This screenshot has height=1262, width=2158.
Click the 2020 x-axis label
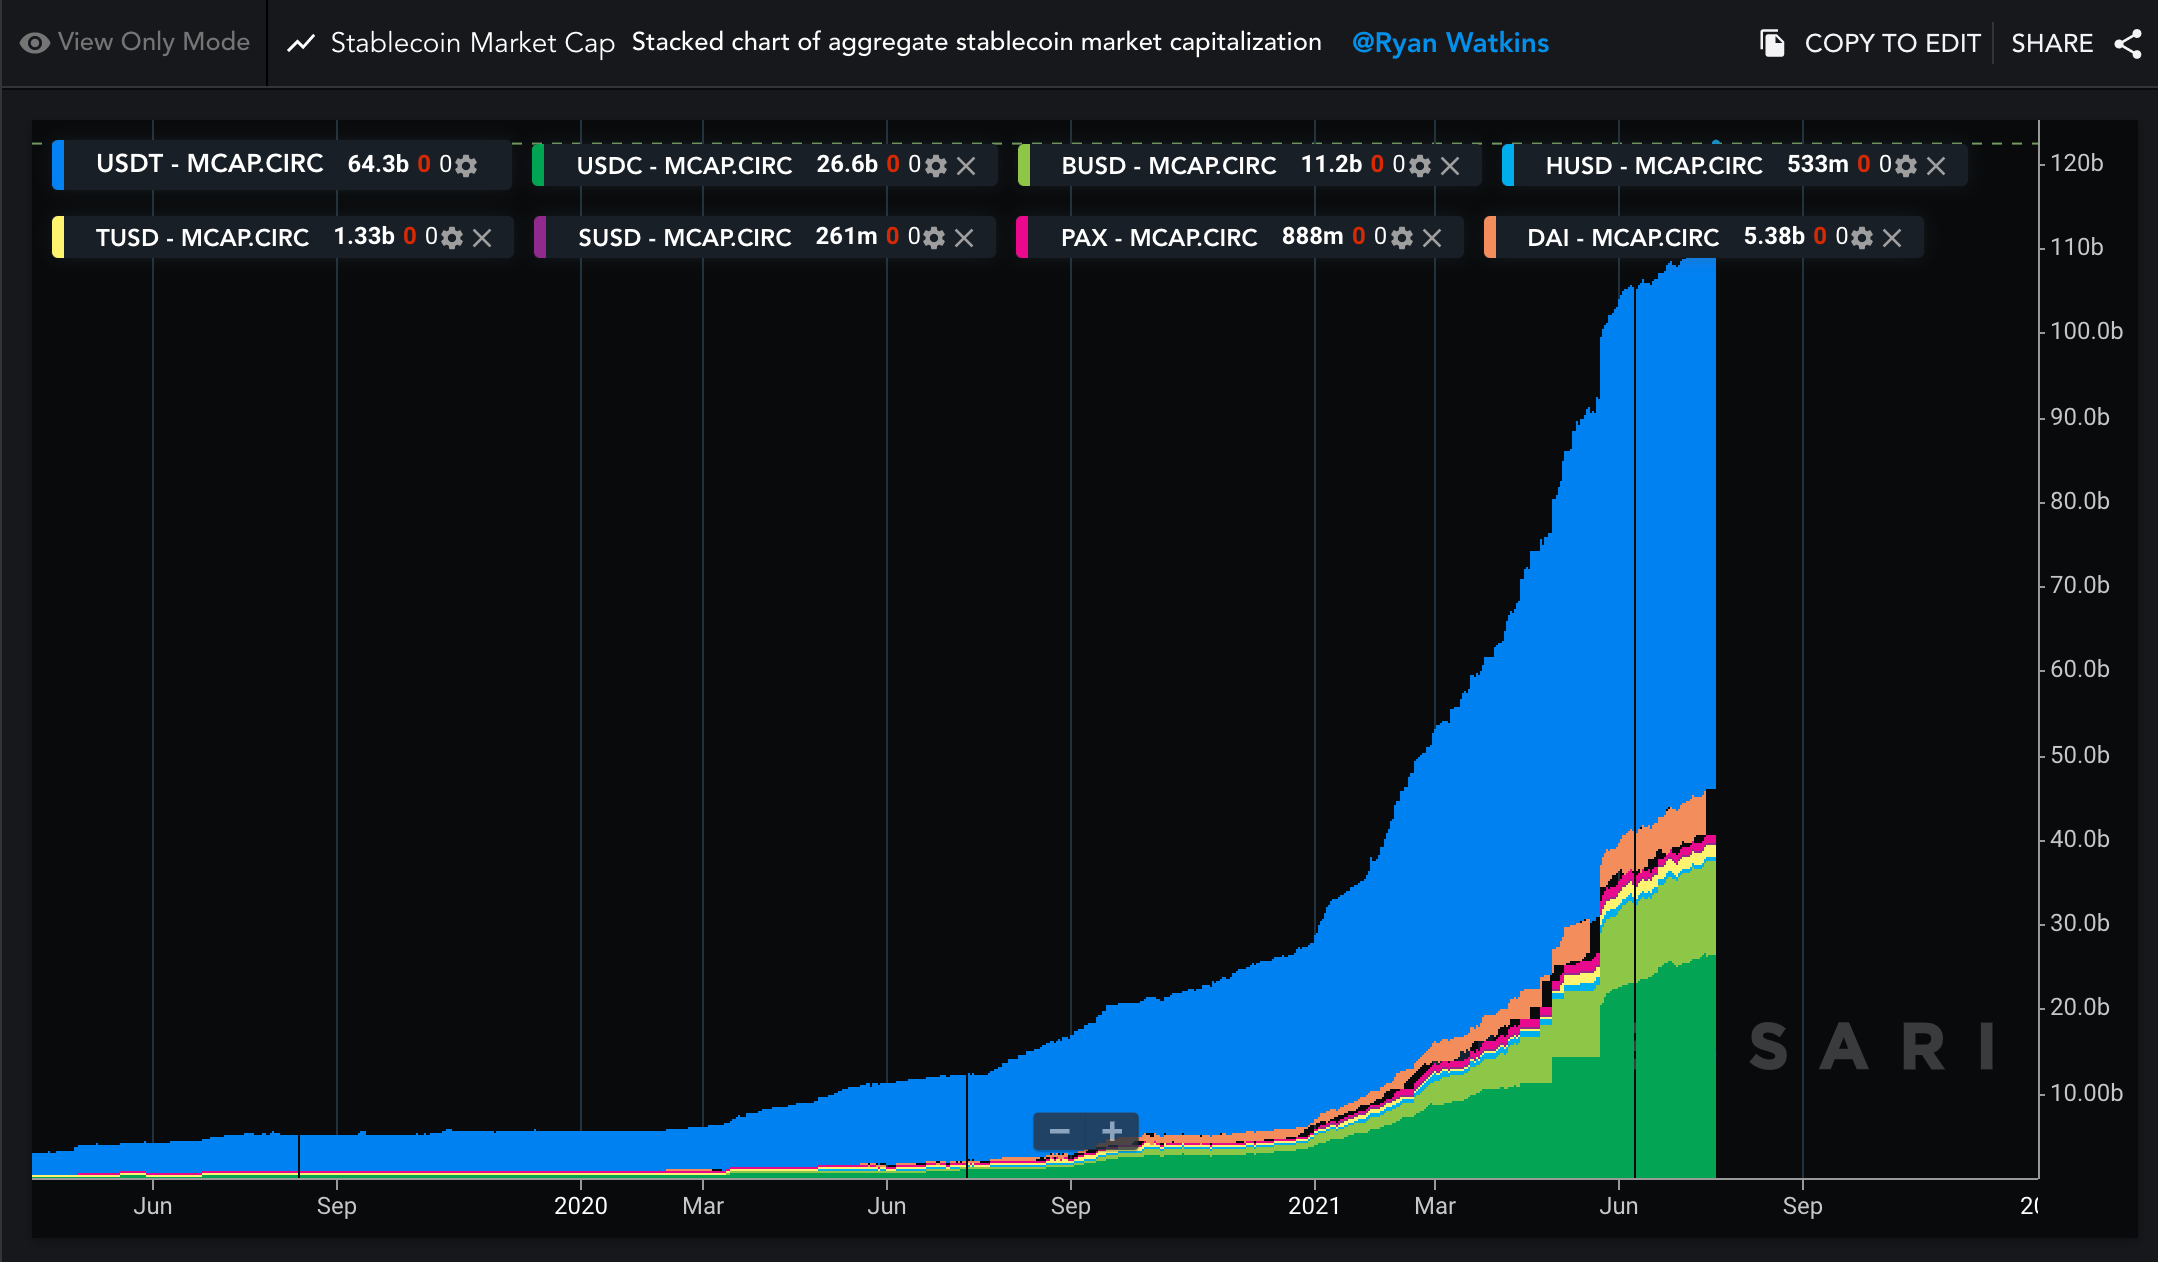tap(581, 1206)
